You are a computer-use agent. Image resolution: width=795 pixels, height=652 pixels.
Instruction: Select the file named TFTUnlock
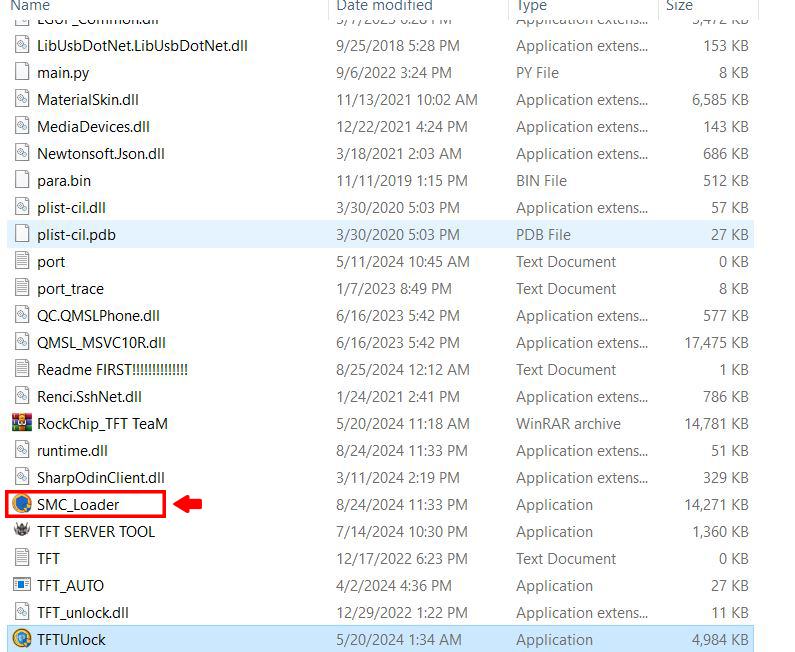point(71,640)
